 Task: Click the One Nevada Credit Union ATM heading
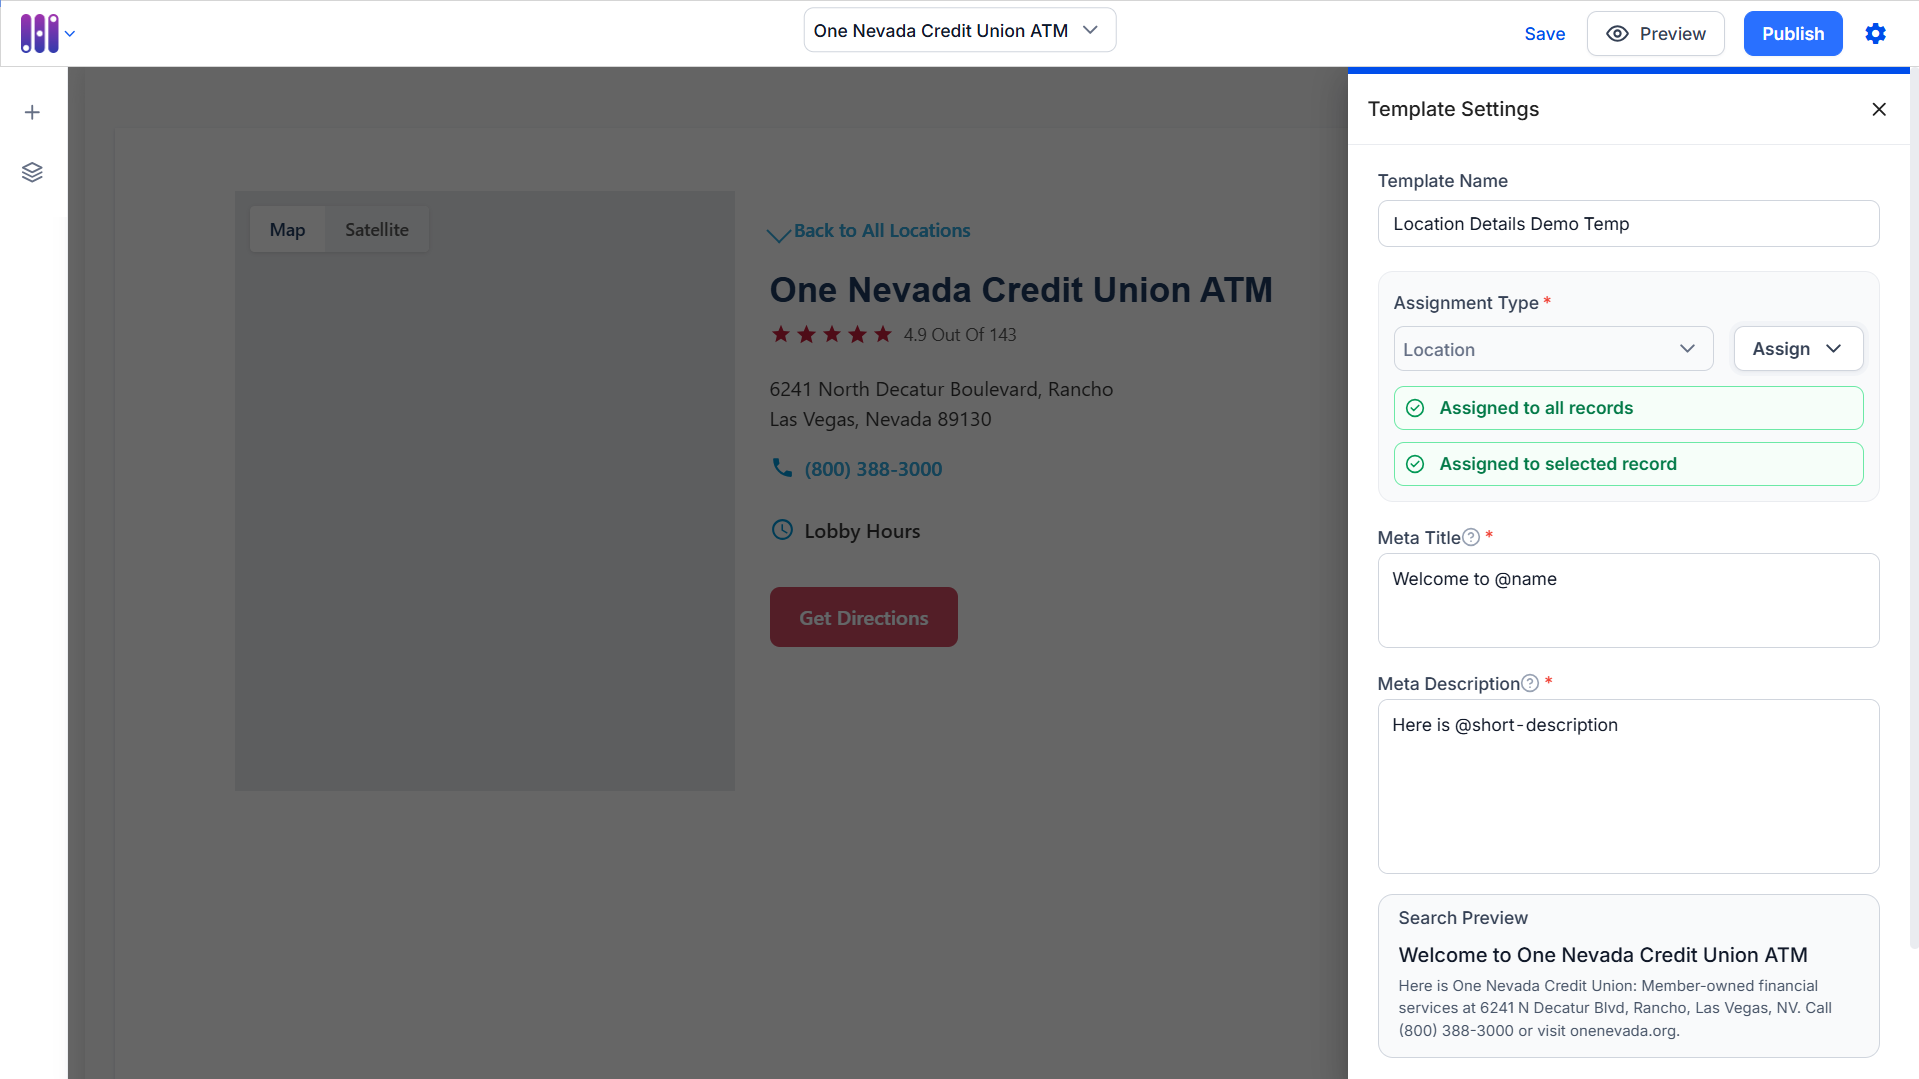1021,290
